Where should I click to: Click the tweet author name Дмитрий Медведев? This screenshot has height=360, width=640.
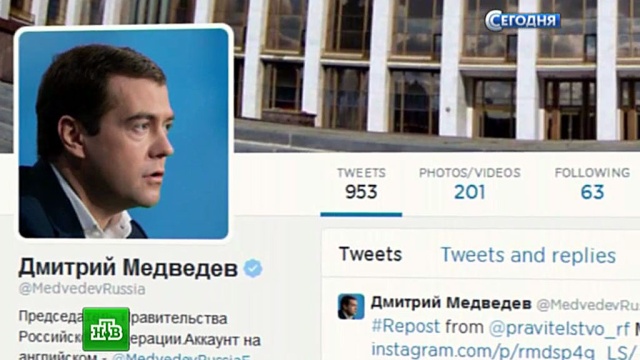[451, 303]
